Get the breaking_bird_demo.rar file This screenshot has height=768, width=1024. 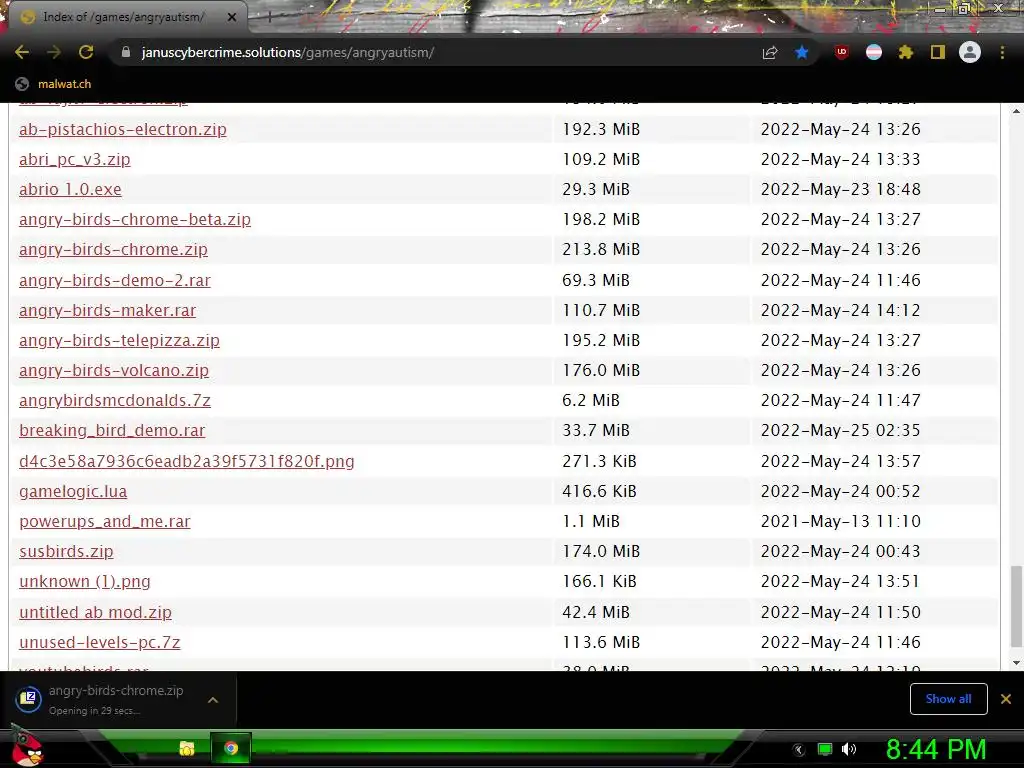[x=112, y=430]
